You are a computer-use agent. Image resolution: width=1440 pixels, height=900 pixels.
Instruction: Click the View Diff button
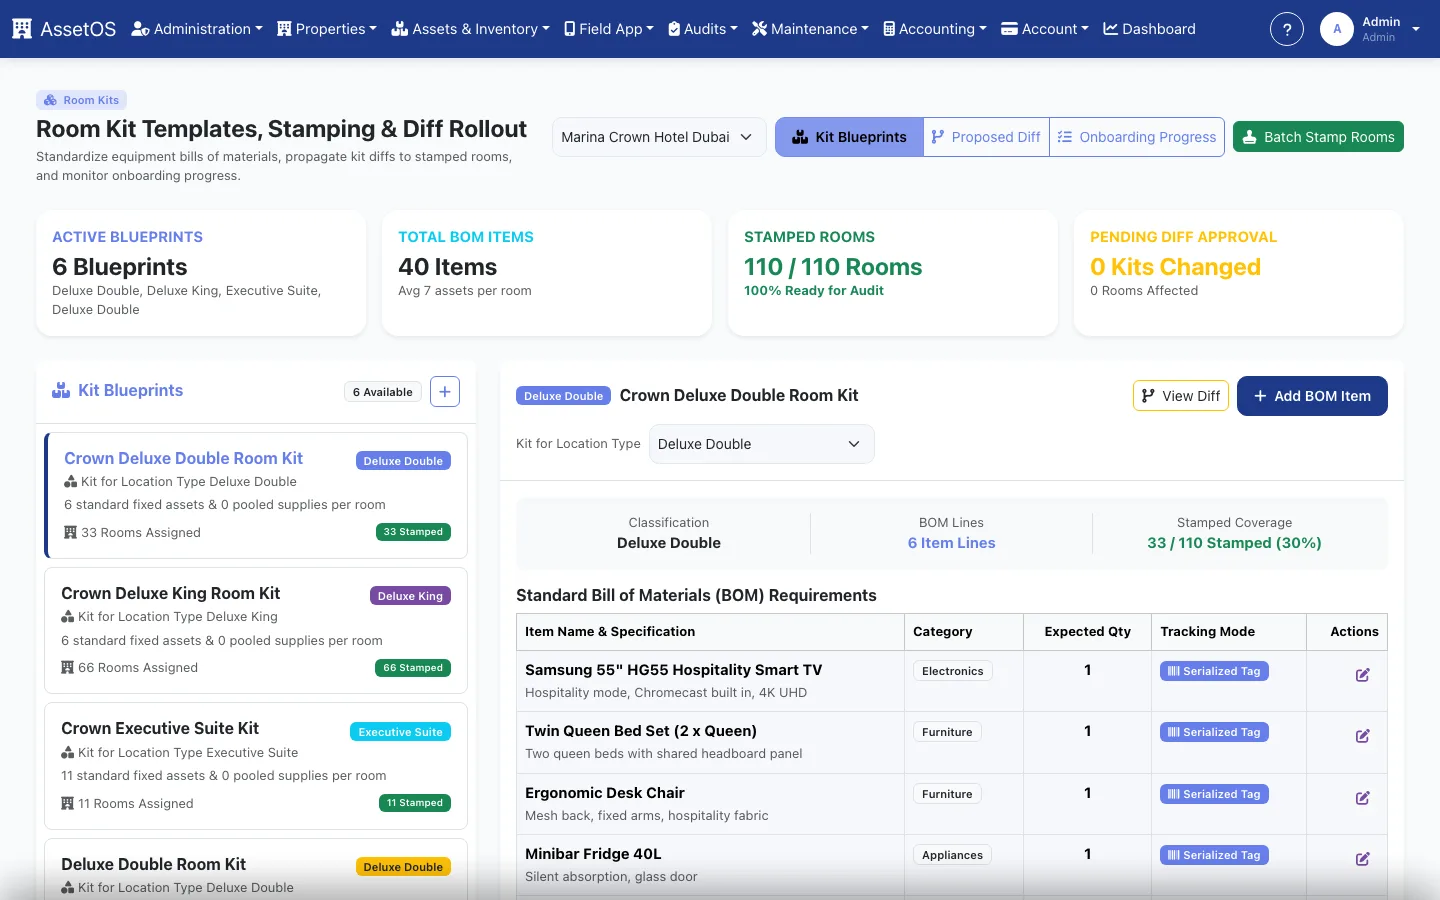point(1181,396)
